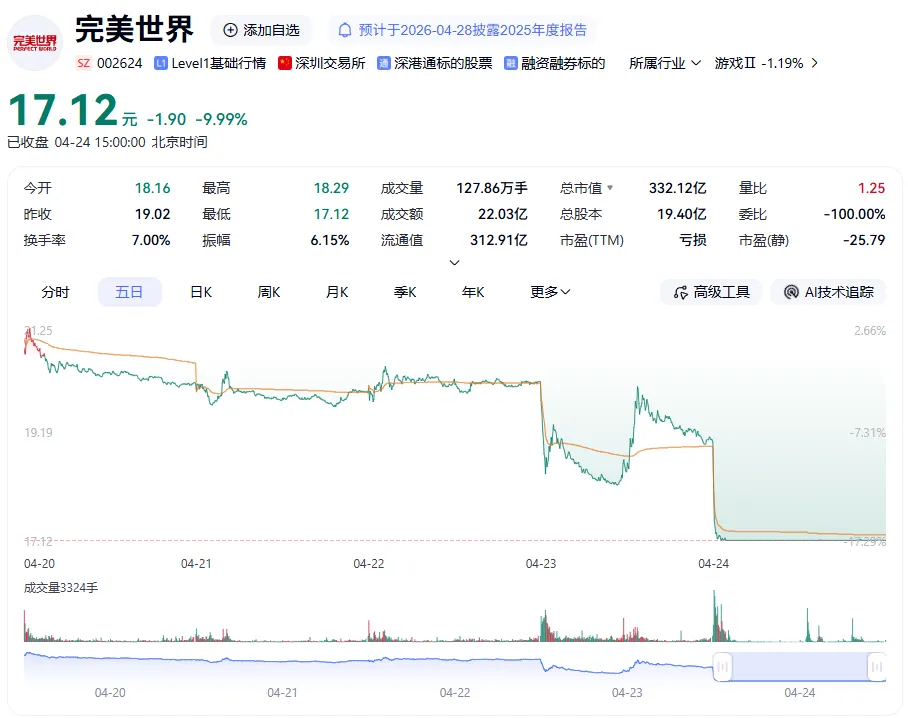Image resolution: width=908 pixels, height=718 pixels.
Task: Click the 今开 value 18.16
Action: point(153,188)
